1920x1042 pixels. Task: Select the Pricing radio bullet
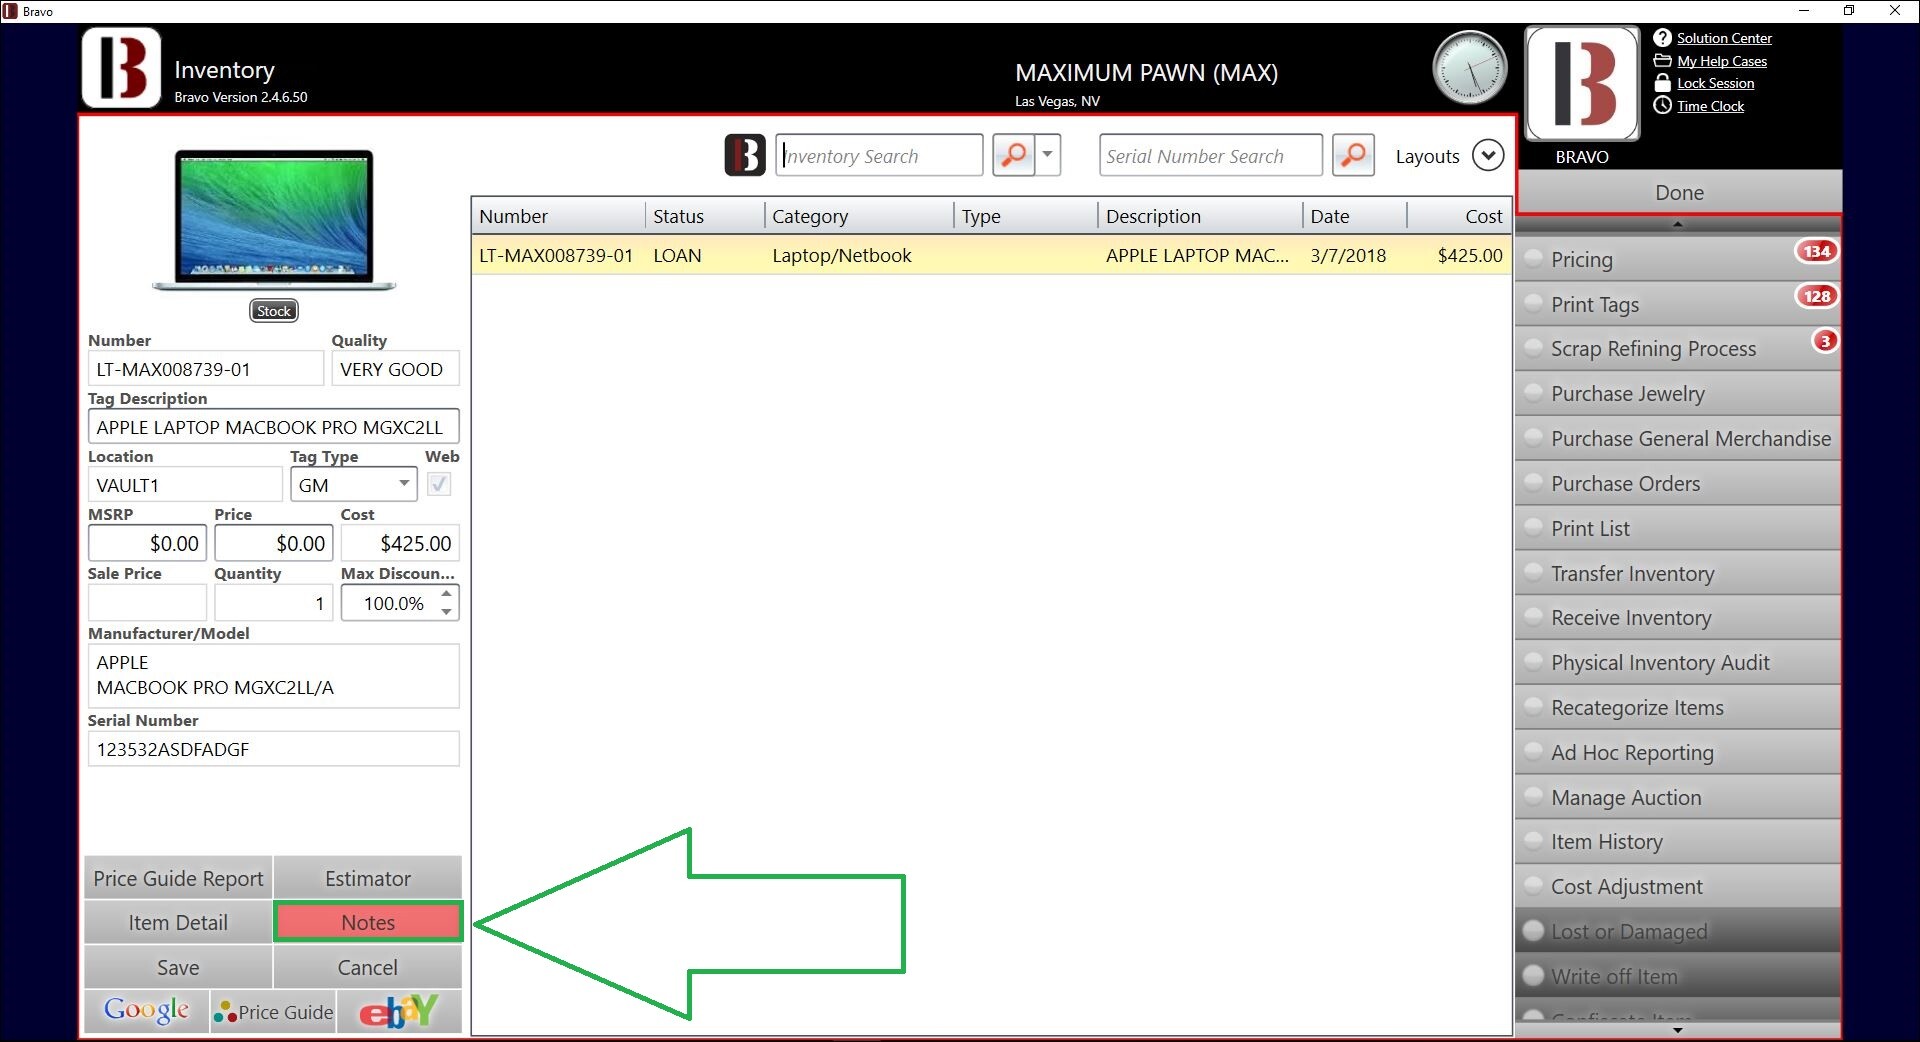click(1533, 259)
